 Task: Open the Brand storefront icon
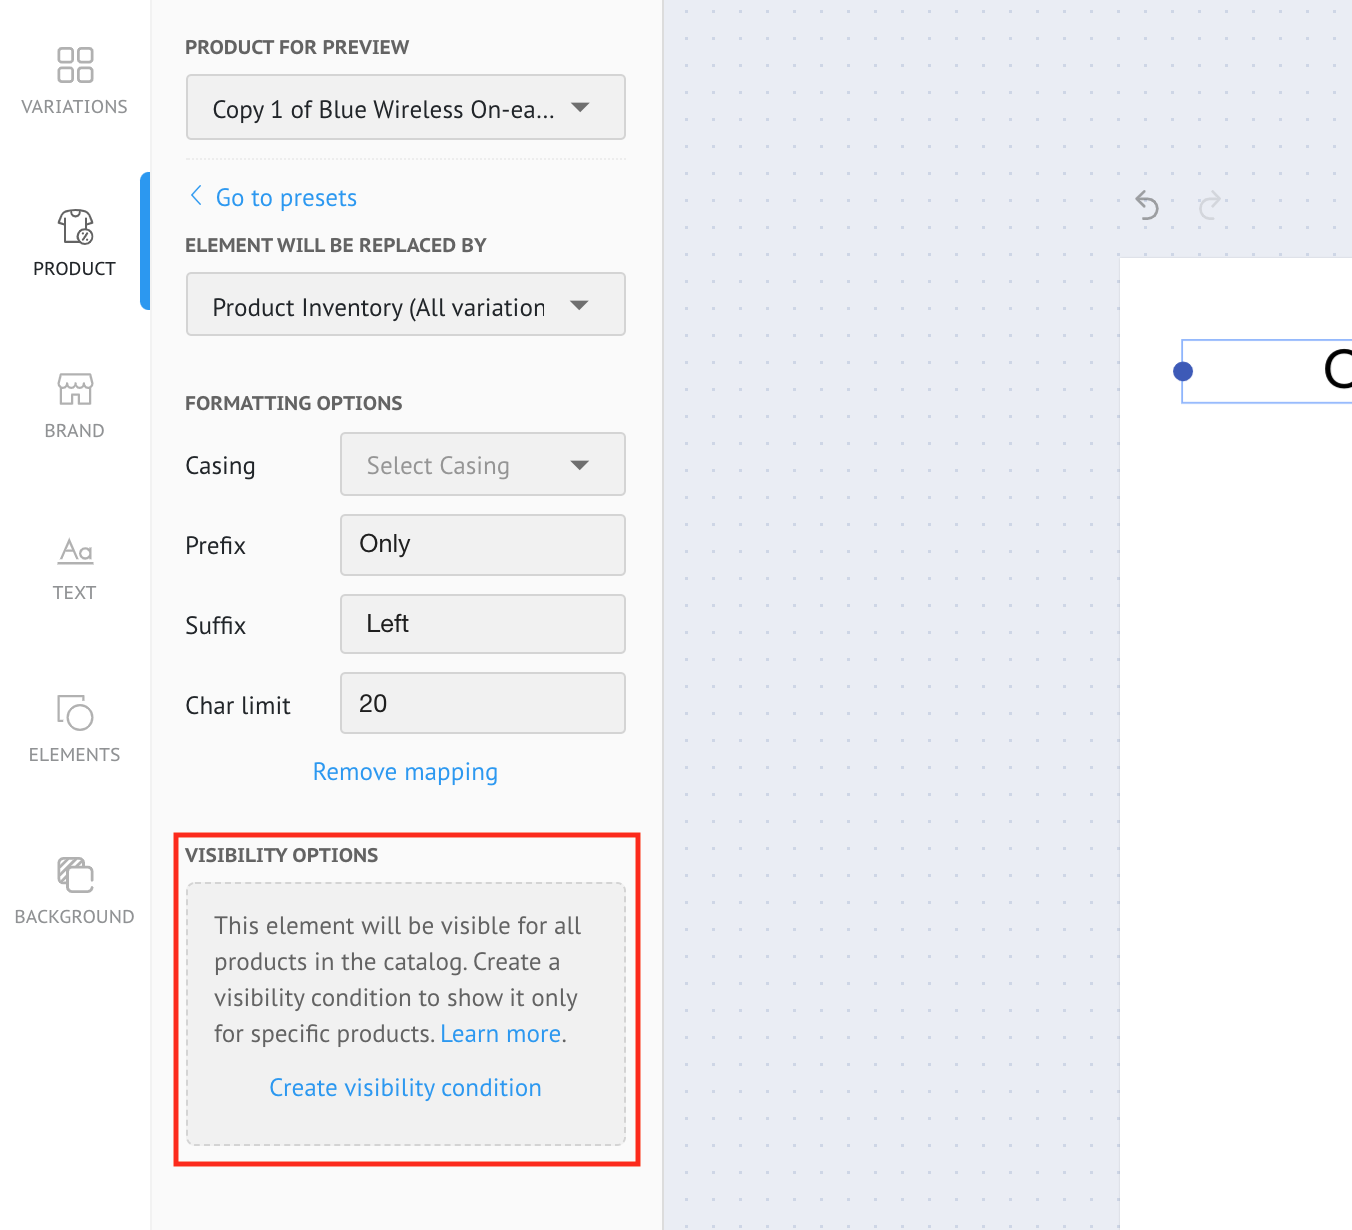(75, 390)
